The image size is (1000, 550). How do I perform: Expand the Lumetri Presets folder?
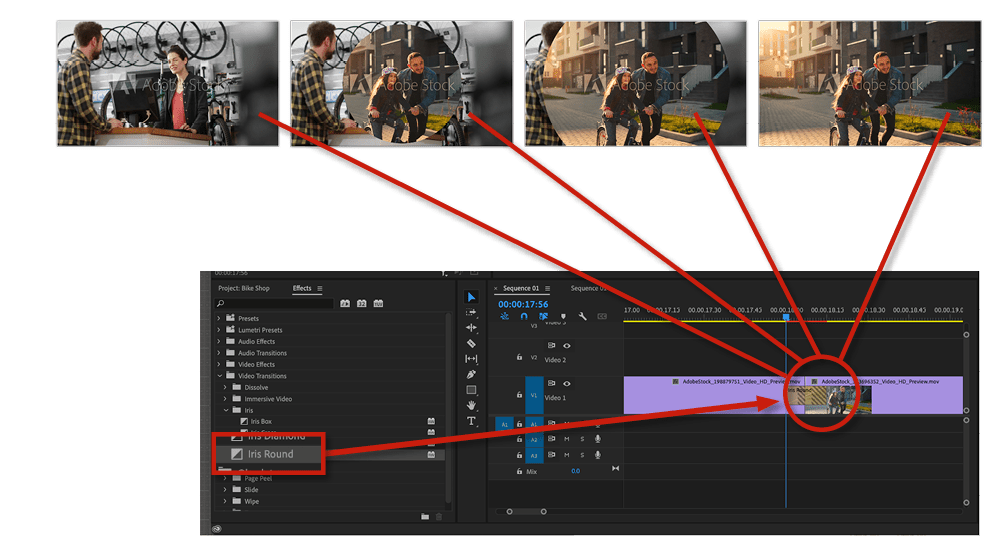[x=219, y=330]
